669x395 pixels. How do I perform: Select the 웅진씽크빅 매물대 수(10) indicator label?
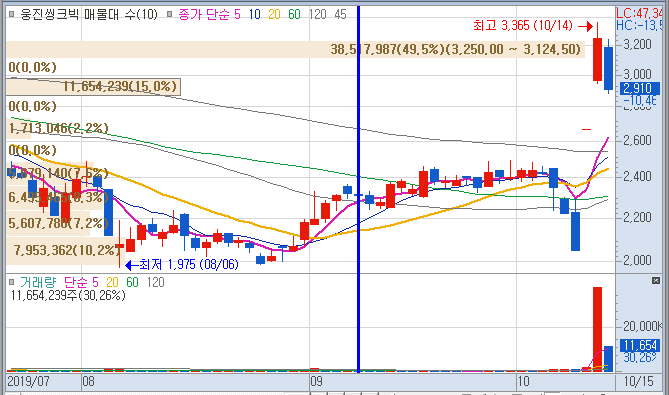tap(89, 15)
